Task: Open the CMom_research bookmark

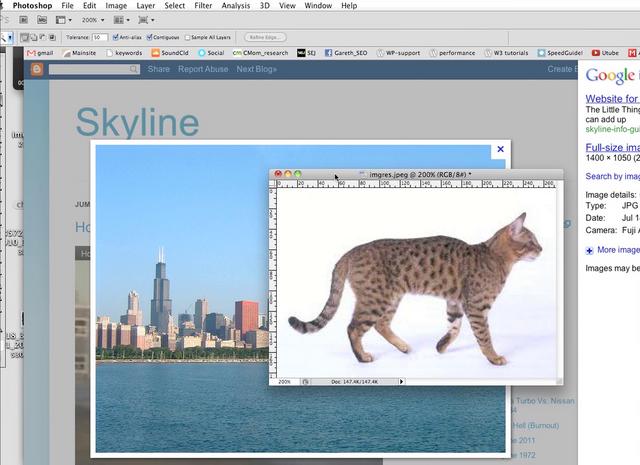Action: (260, 53)
